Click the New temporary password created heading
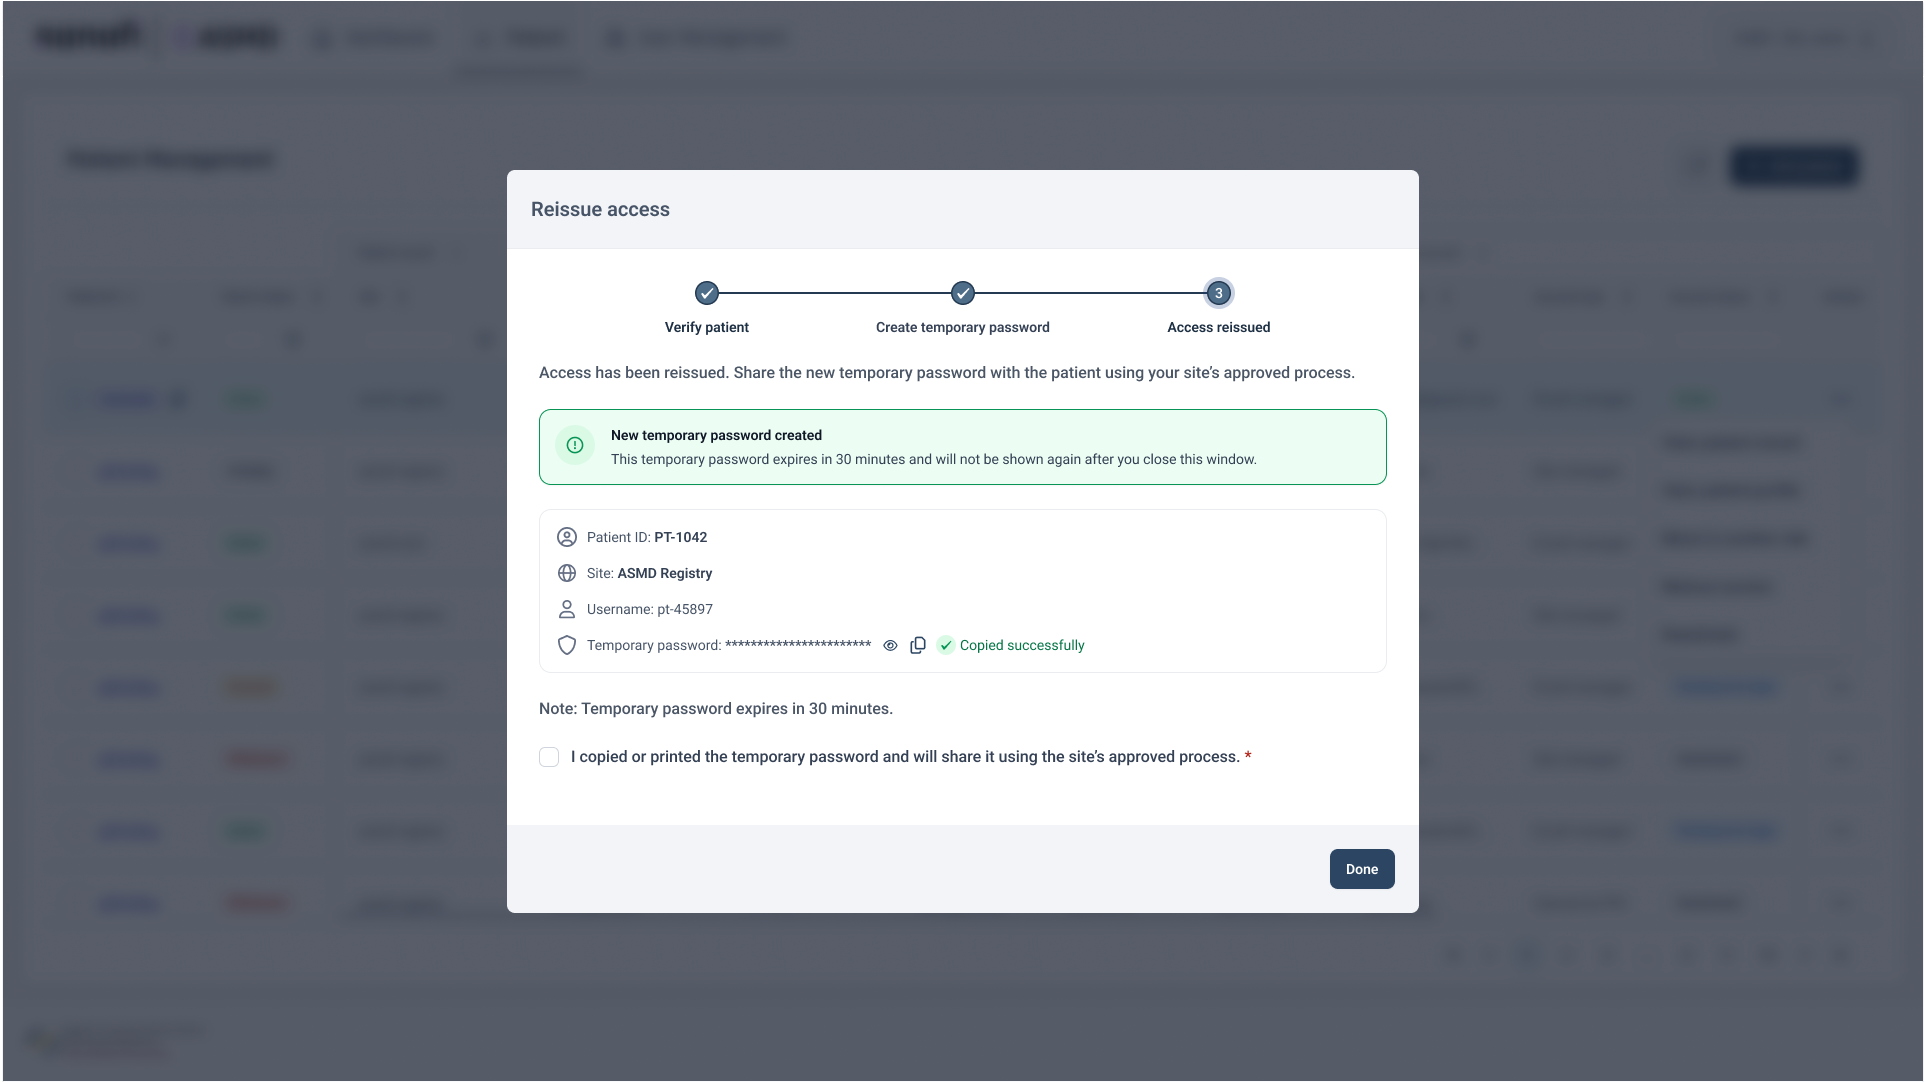 716,435
